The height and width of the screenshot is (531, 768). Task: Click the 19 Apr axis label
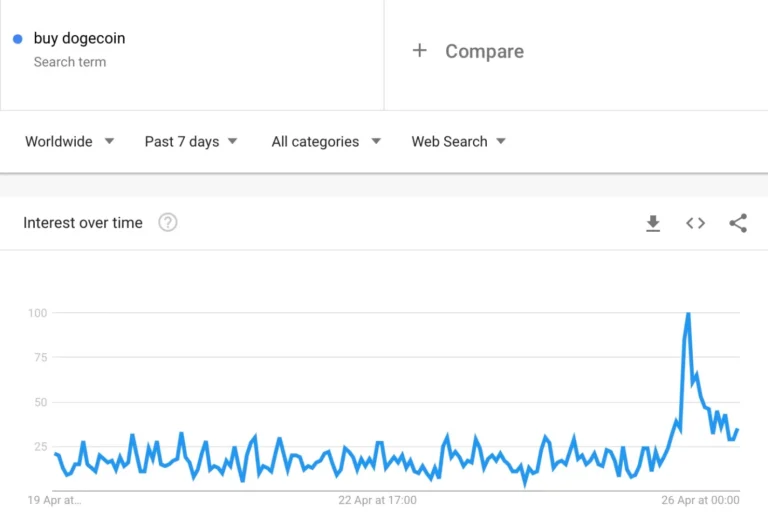click(54, 500)
